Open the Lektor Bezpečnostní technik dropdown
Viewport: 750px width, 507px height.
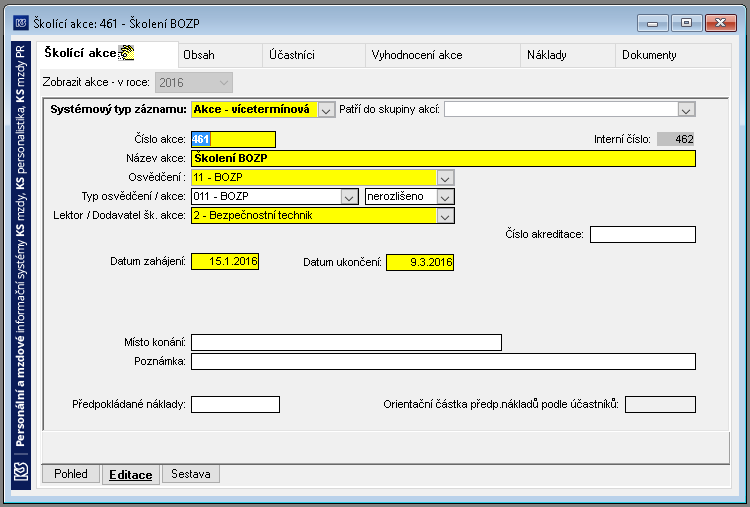[445, 216]
